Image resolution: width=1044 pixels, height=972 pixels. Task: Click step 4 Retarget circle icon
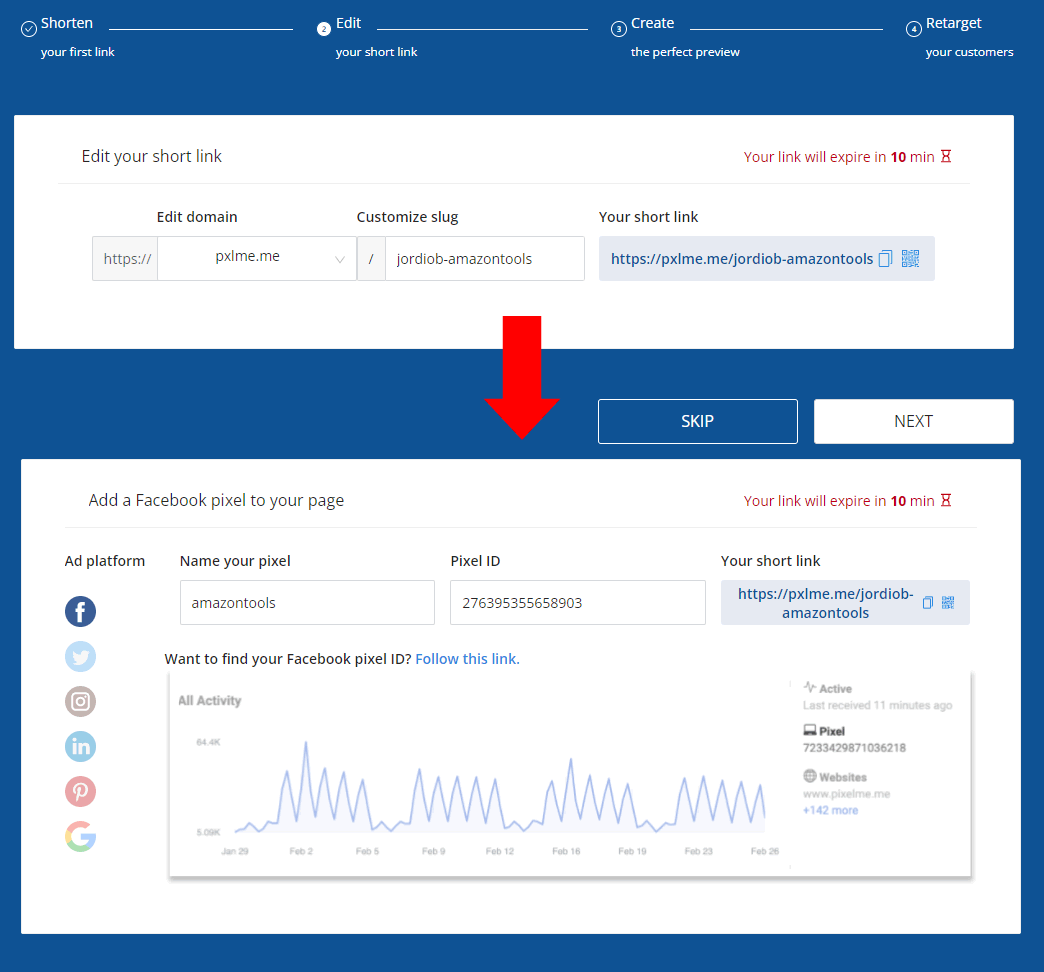914,29
